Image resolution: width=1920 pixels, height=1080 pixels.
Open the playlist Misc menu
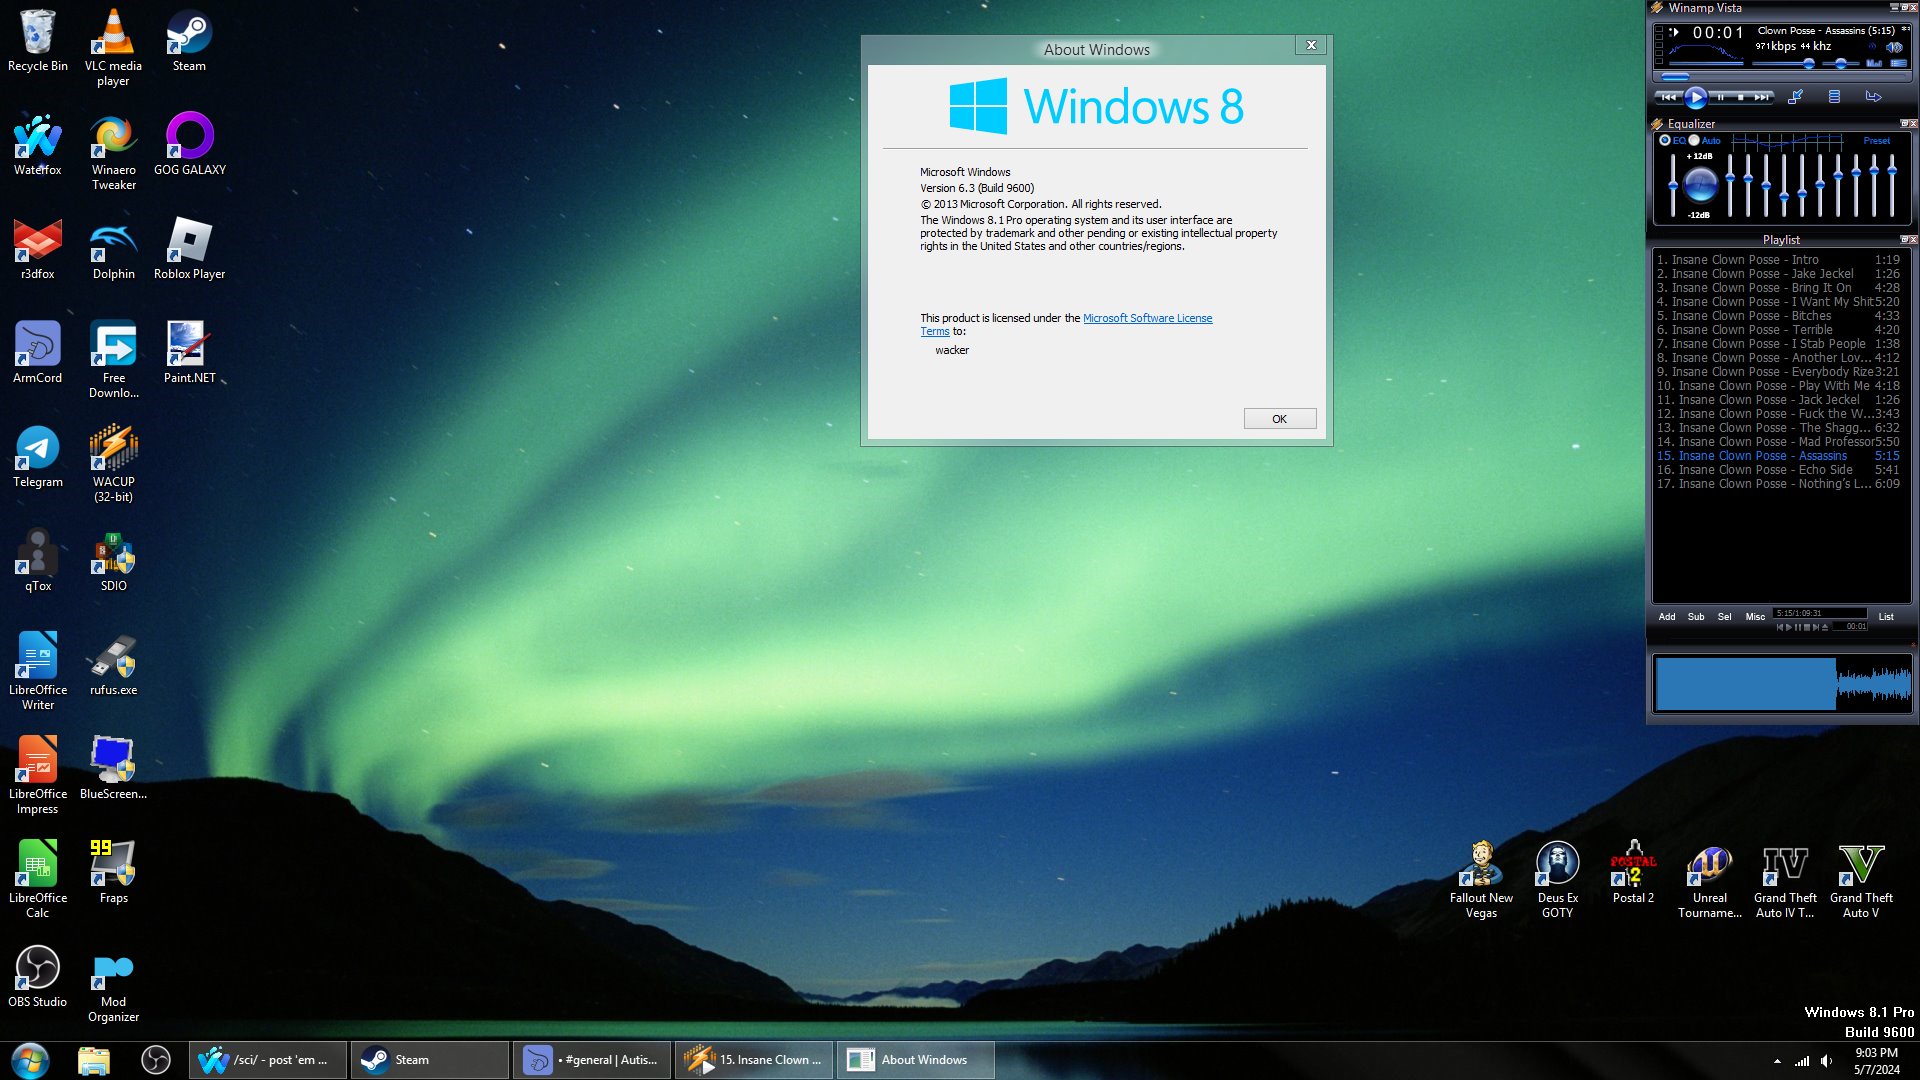click(1755, 617)
